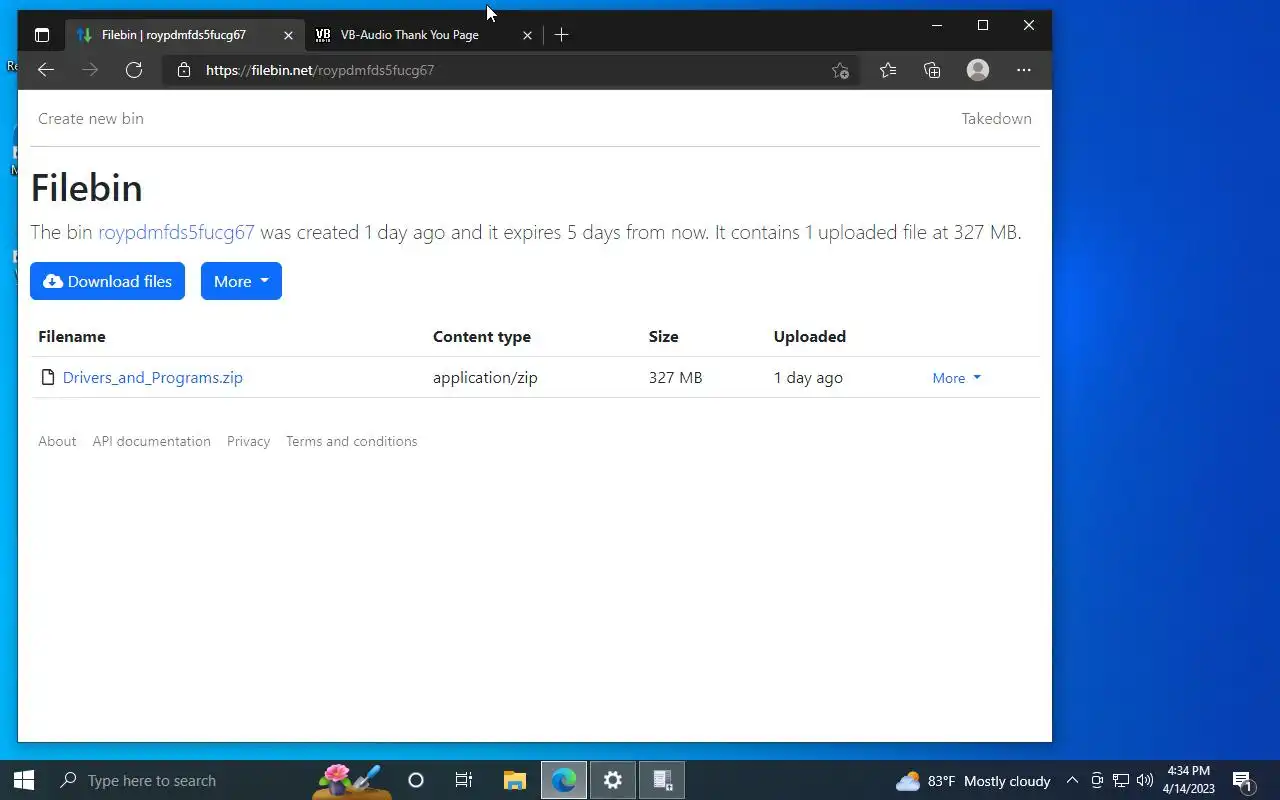Image resolution: width=1280 pixels, height=800 pixels.
Task: Switch to VB-Audio Thank You Page tab
Action: [410, 35]
